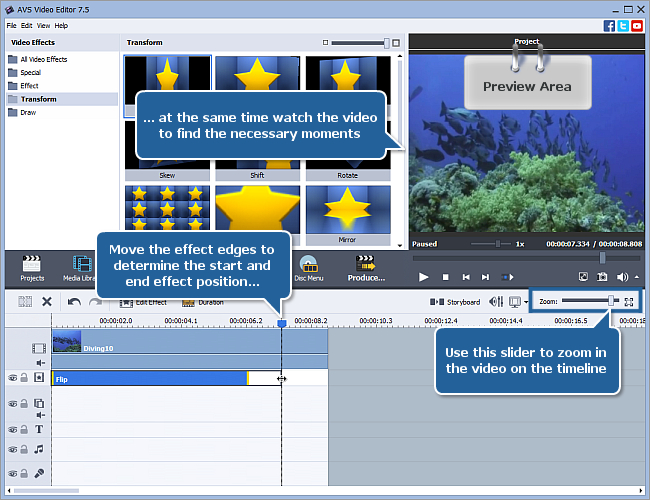Open the audio mixer icon

click(496, 302)
